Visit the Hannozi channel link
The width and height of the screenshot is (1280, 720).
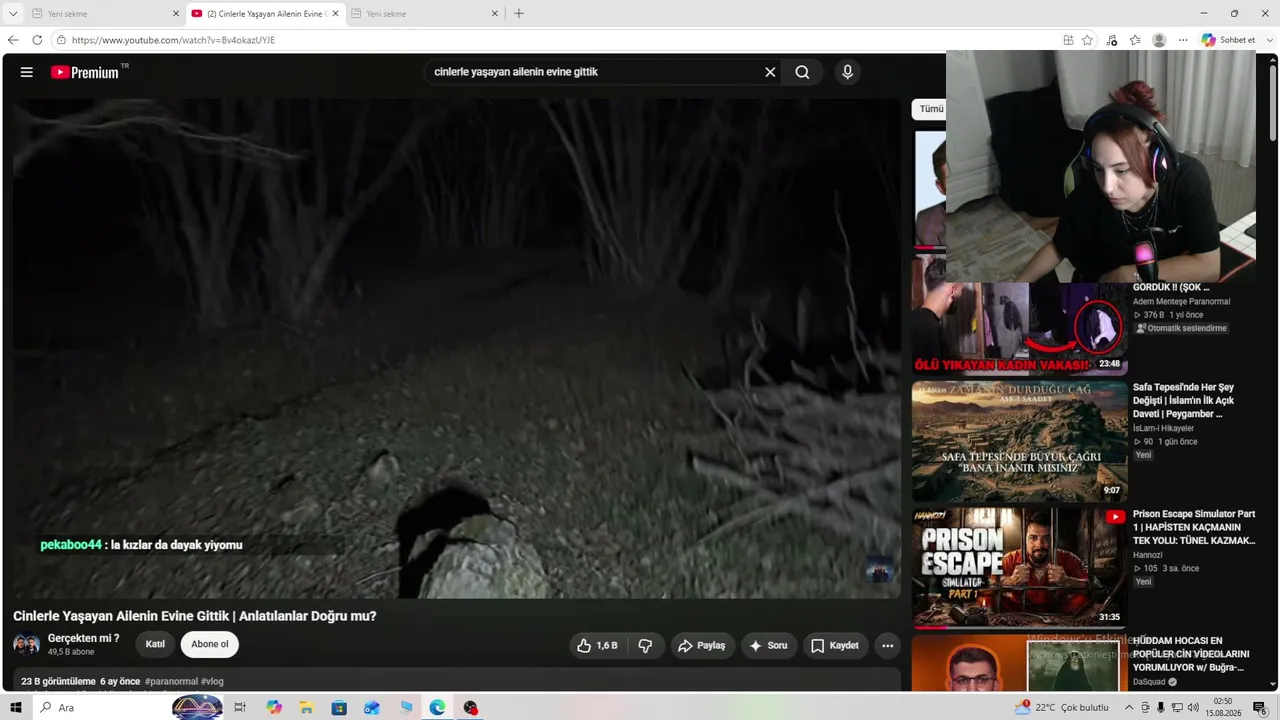[1148, 555]
